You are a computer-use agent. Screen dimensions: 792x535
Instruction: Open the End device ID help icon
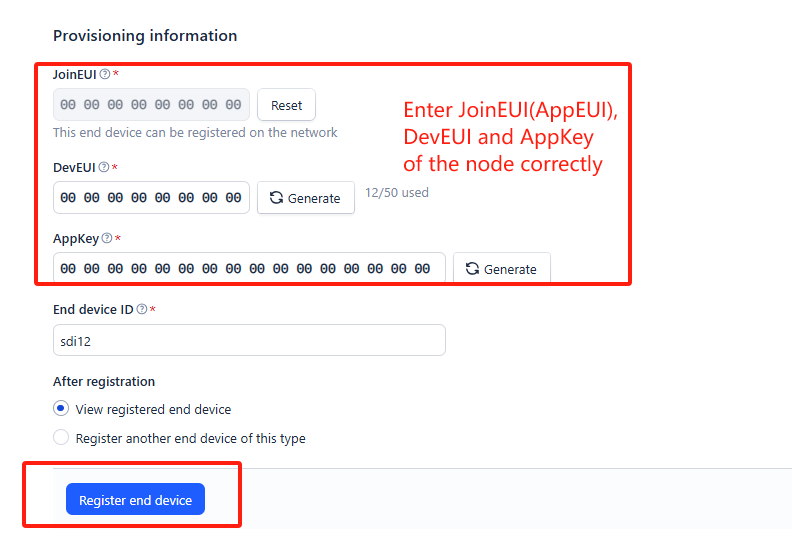(x=142, y=309)
